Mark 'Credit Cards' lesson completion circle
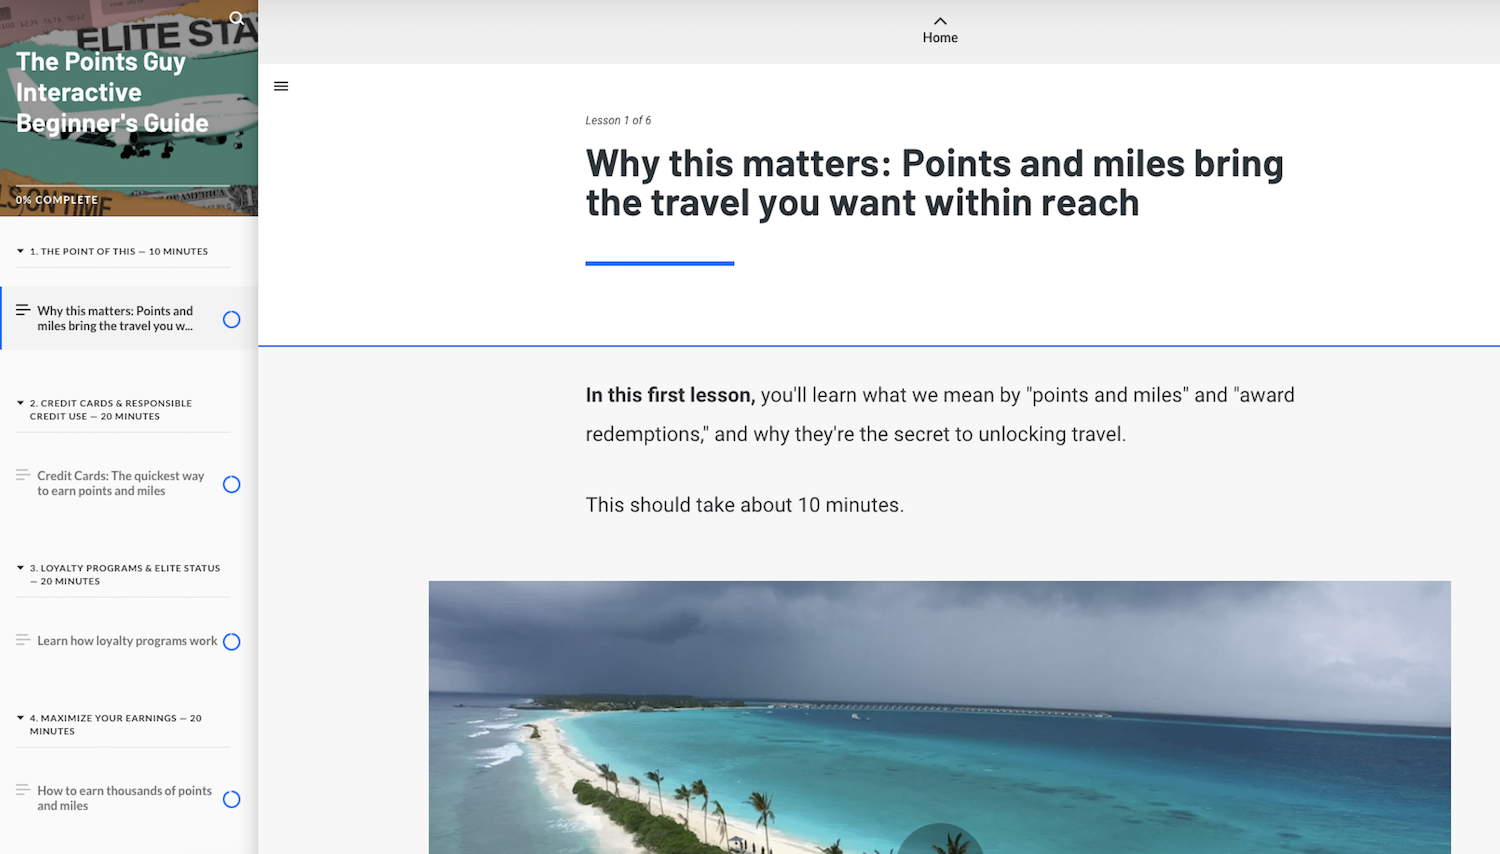1500x854 pixels. [231, 484]
